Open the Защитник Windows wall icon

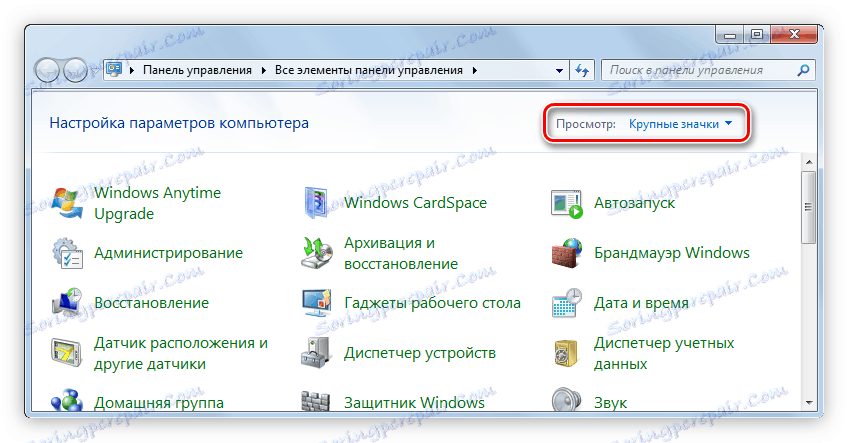[316, 401]
